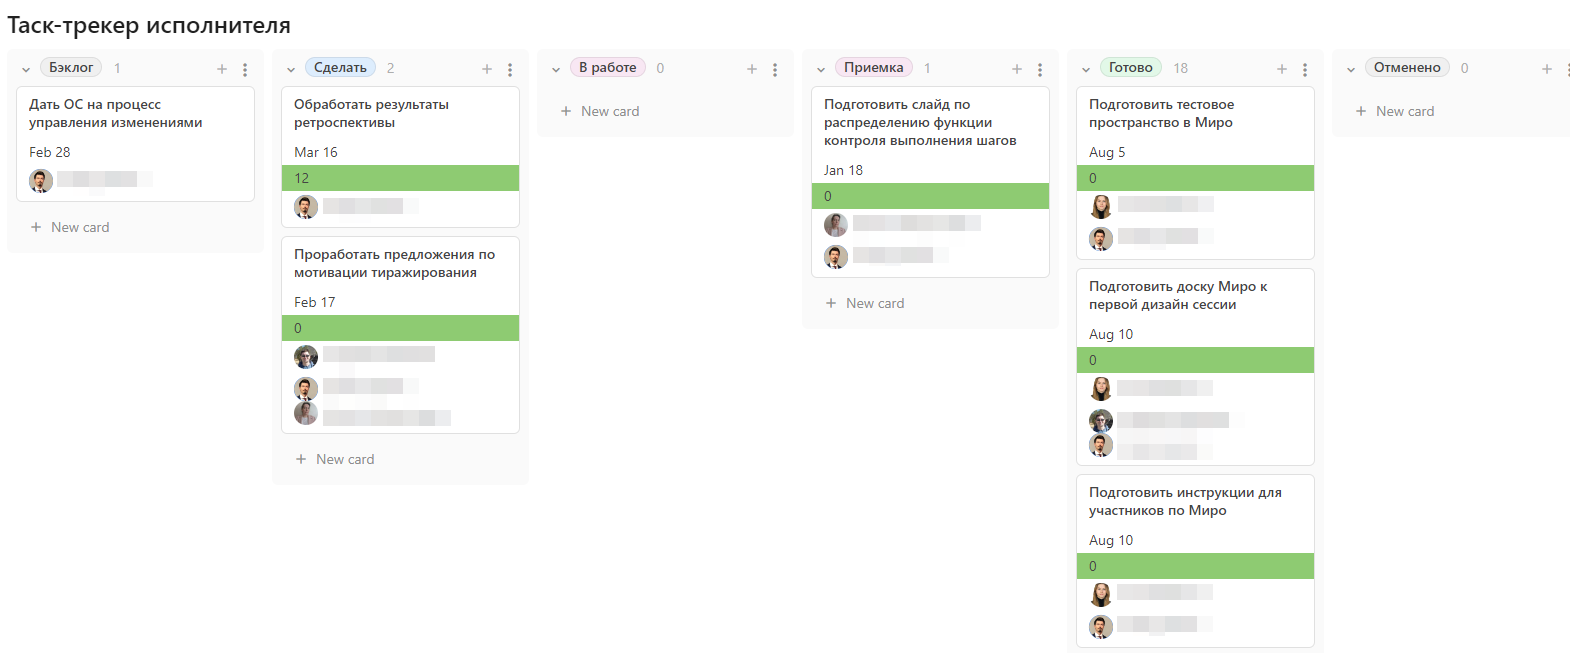Collapse the Приемка column chevron

[x=821, y=69]
